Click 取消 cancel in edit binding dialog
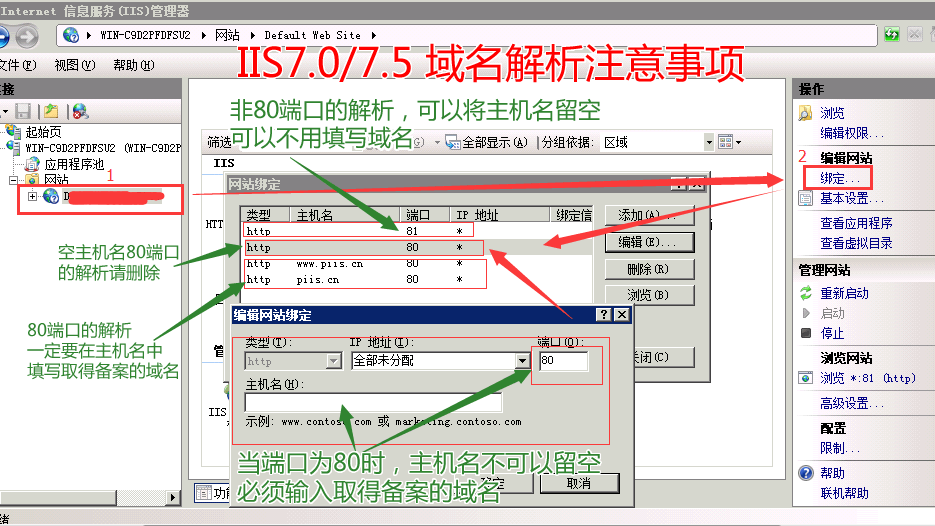 pos(579,483)
